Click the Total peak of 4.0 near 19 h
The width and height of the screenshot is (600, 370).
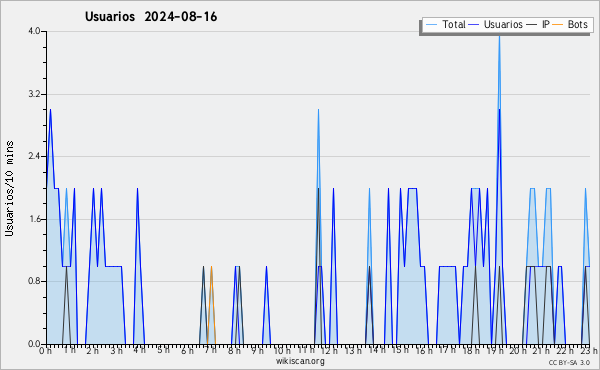click(499, 36)
